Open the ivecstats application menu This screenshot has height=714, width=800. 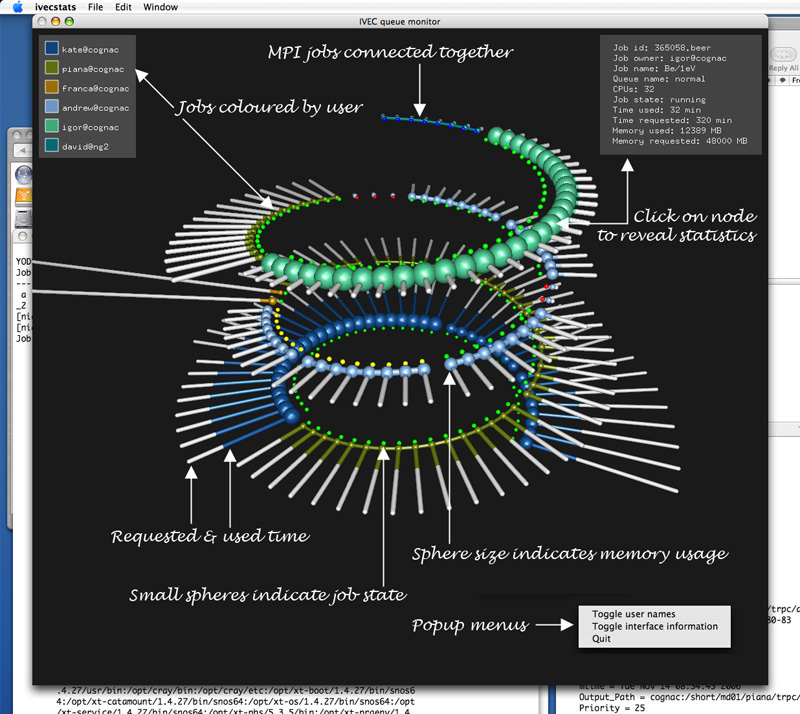tap(55, 7)
